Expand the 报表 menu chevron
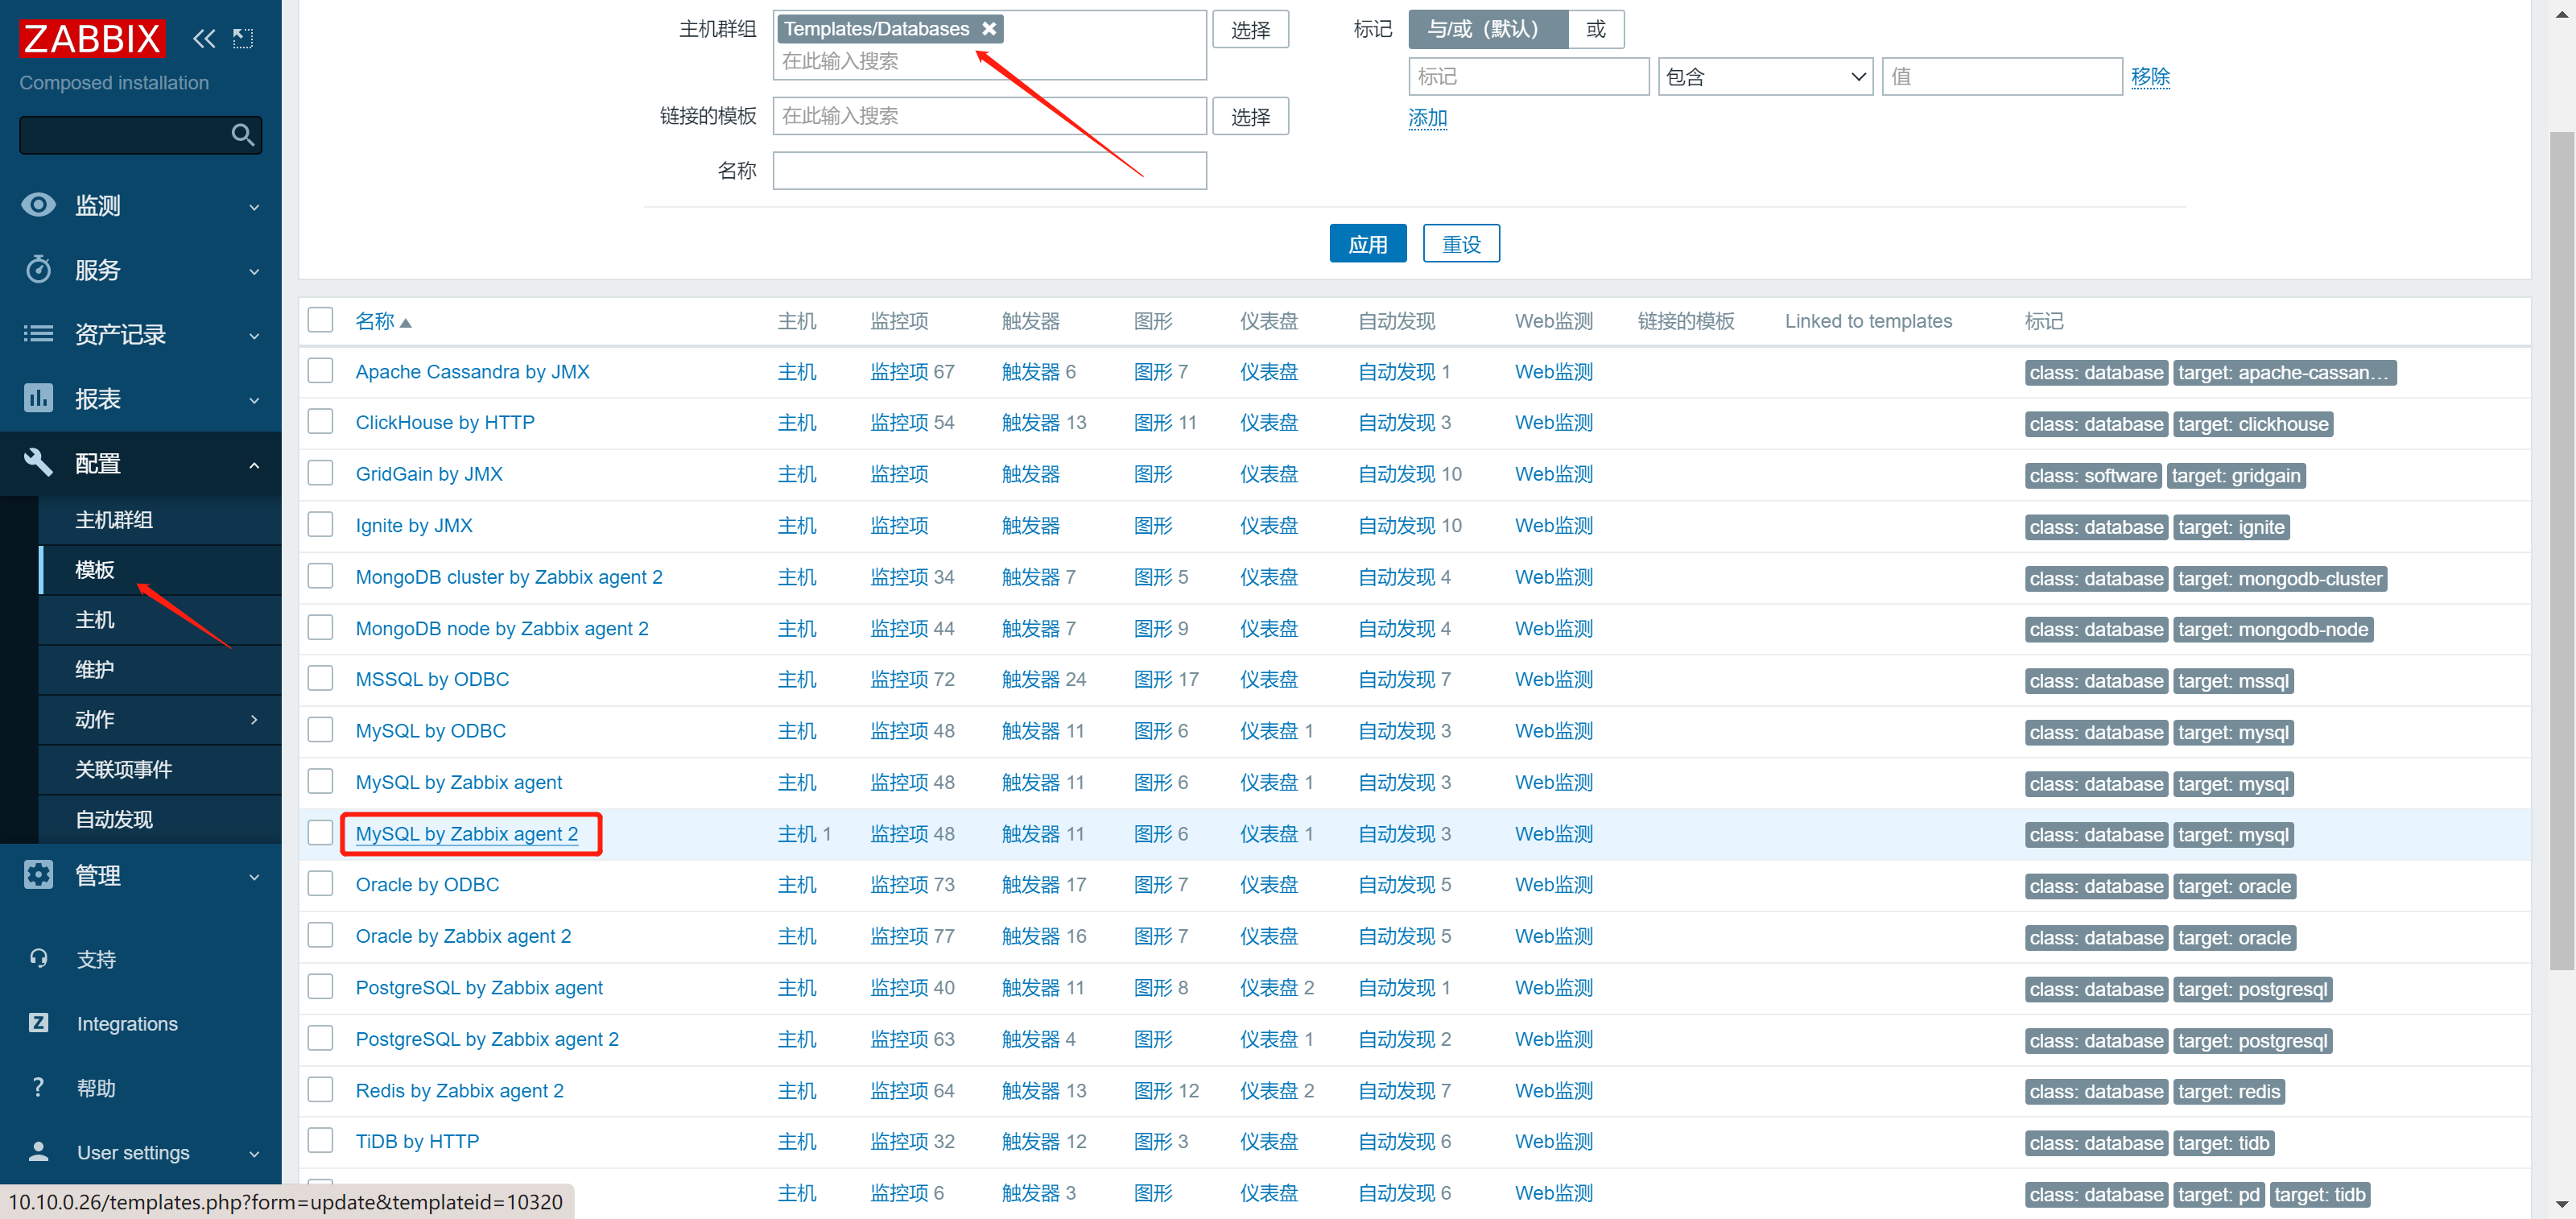 tap(254, 400)
